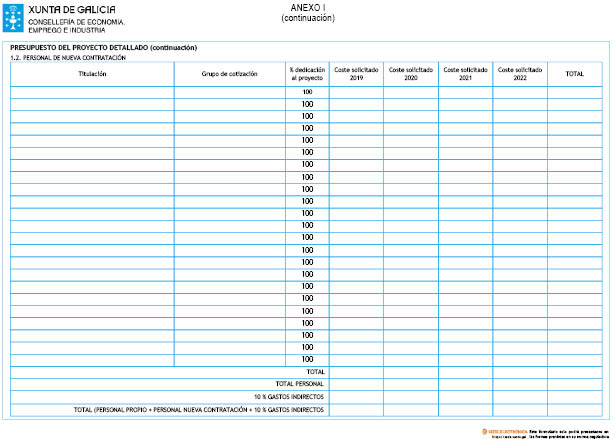
Task: Click 10 % GASTOS INDIRECTOS 2021 cell
Action: coord(464,397)
